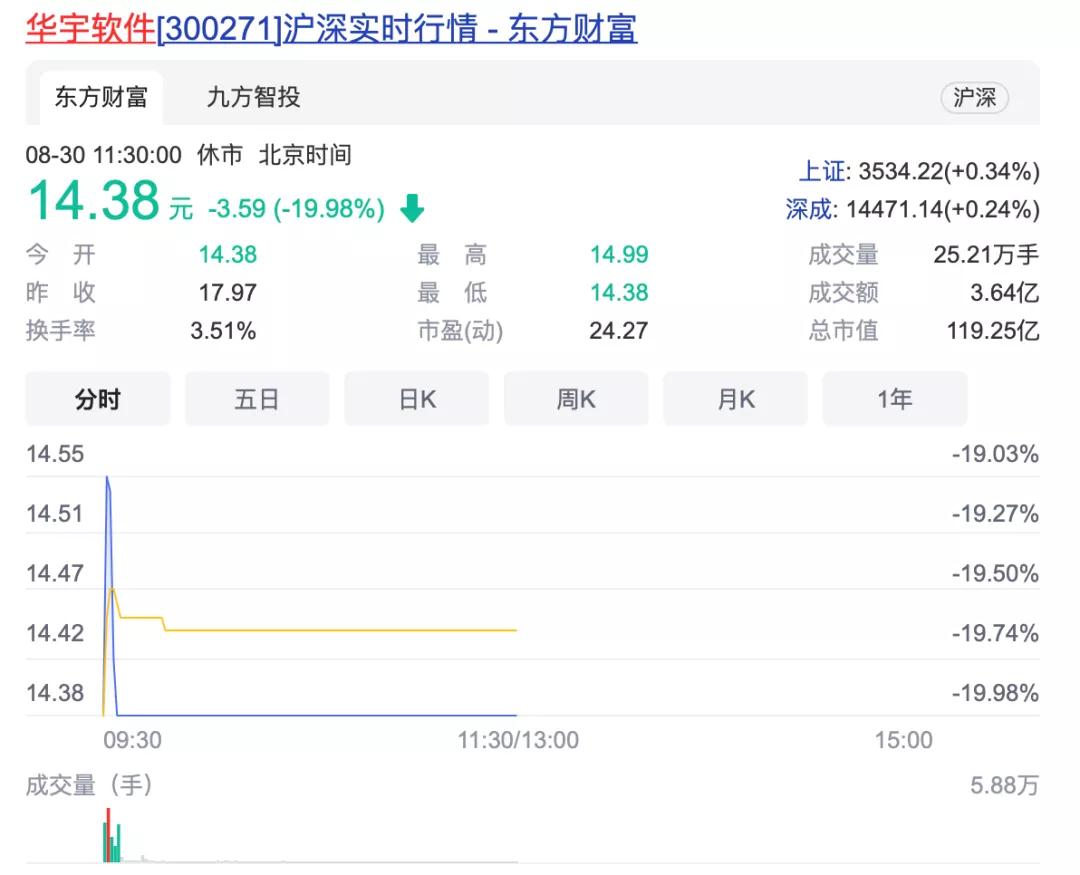The width and height of the screenshot is (1080, 875).
Task: Click the current price 14.38 元
Action: [110, 200]
